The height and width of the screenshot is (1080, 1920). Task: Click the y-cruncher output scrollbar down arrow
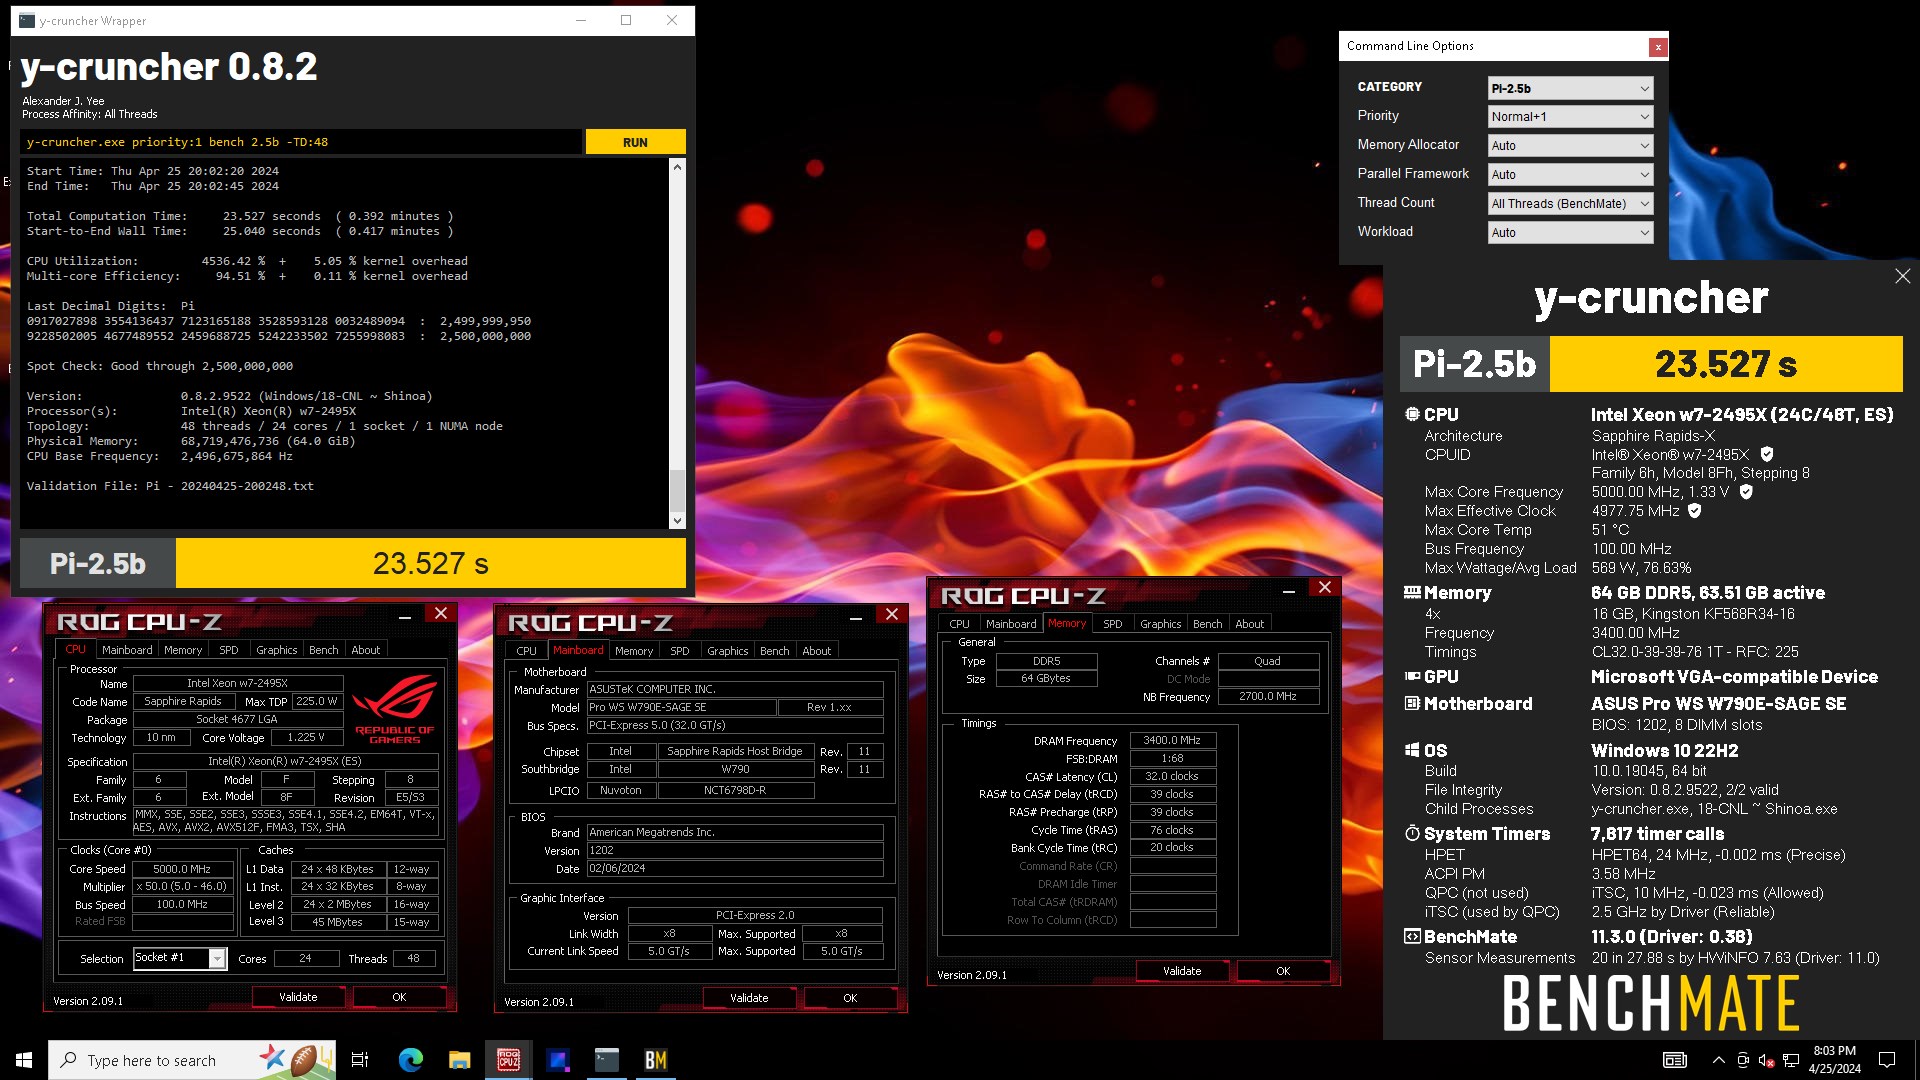pyautogui.click(x=678, y=520)
